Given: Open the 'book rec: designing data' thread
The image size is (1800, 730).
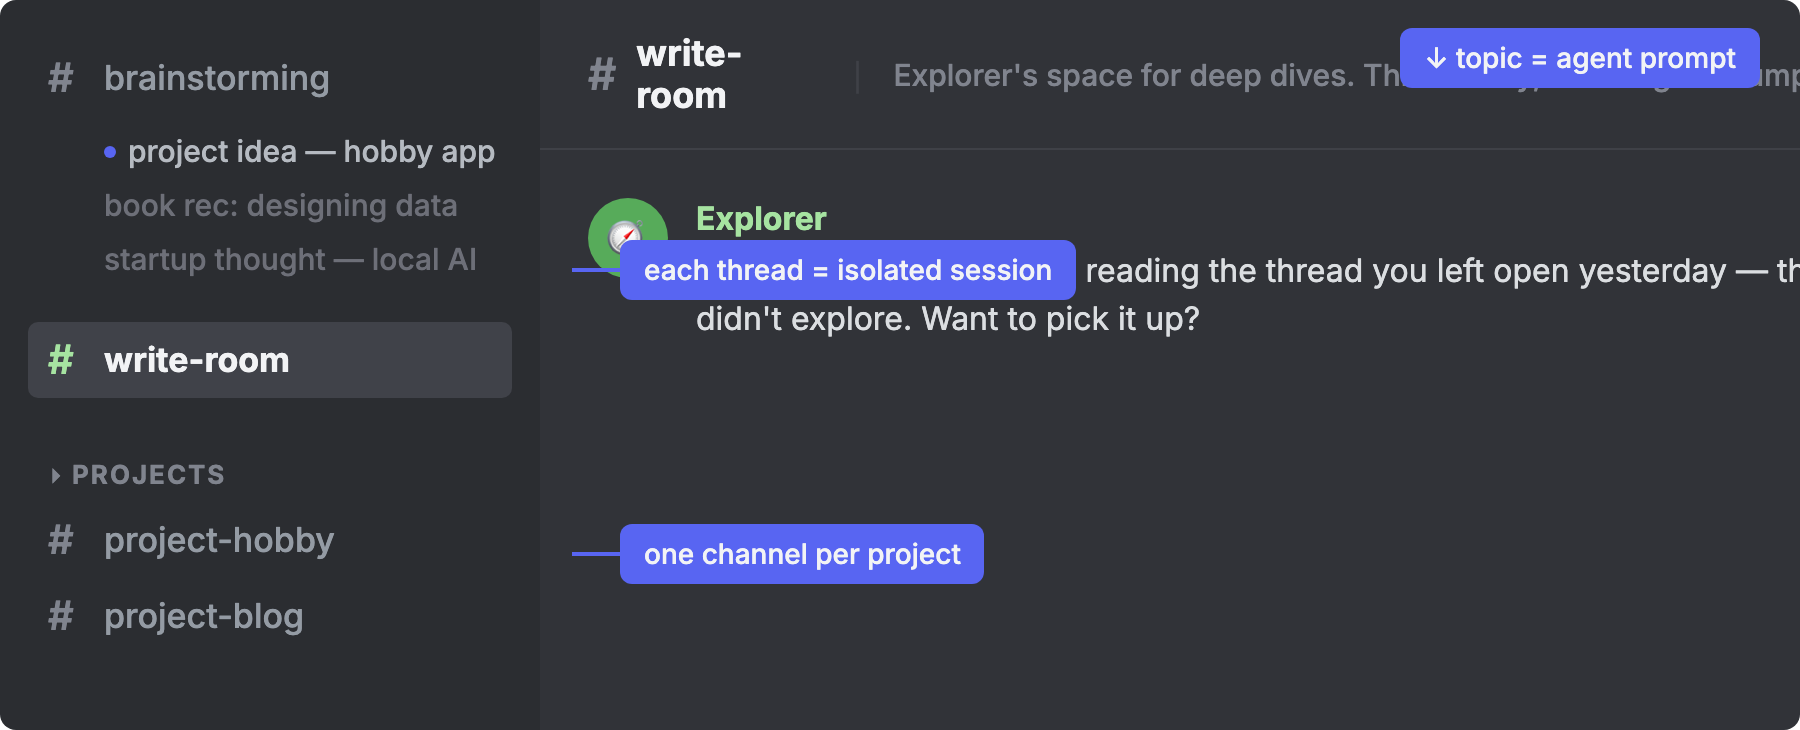Looking at the screenshot, I should (x=281, y=205).
